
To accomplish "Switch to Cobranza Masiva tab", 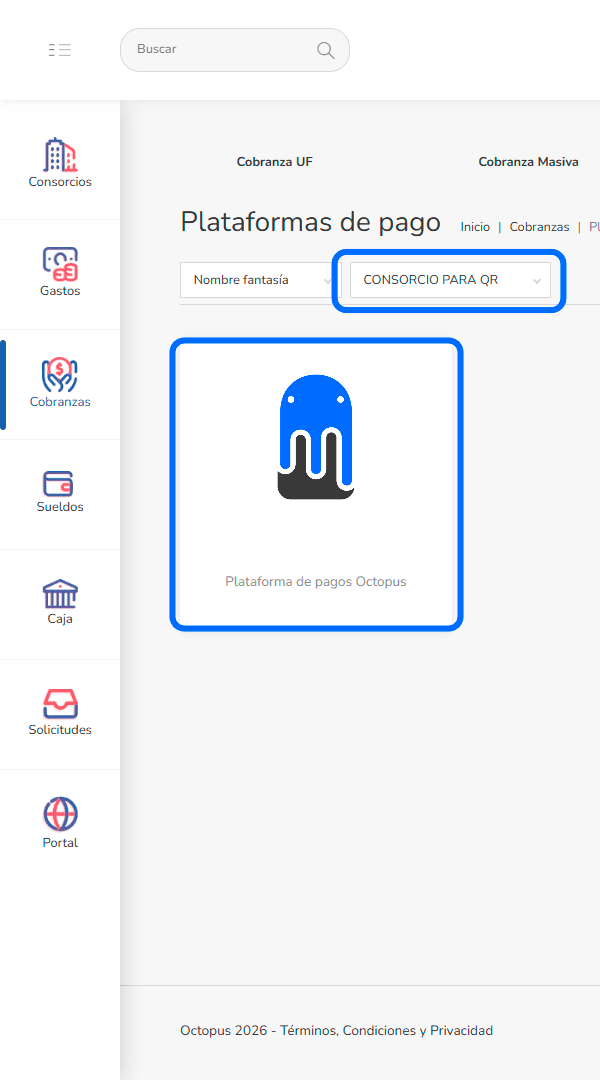I will [528, 162].
